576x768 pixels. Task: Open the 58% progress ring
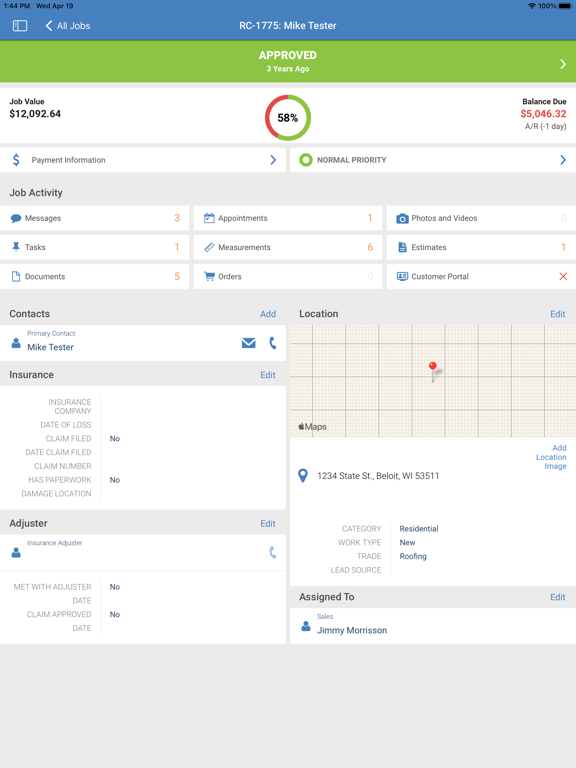tap(288, 118)
